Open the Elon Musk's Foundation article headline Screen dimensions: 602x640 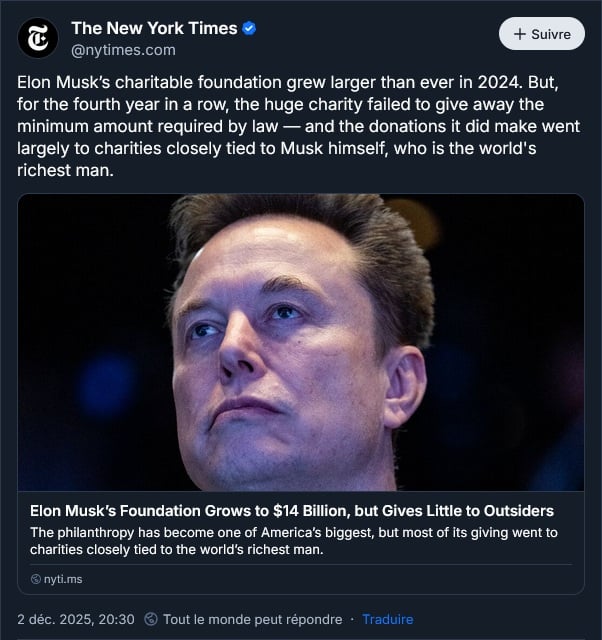(292, 511)
